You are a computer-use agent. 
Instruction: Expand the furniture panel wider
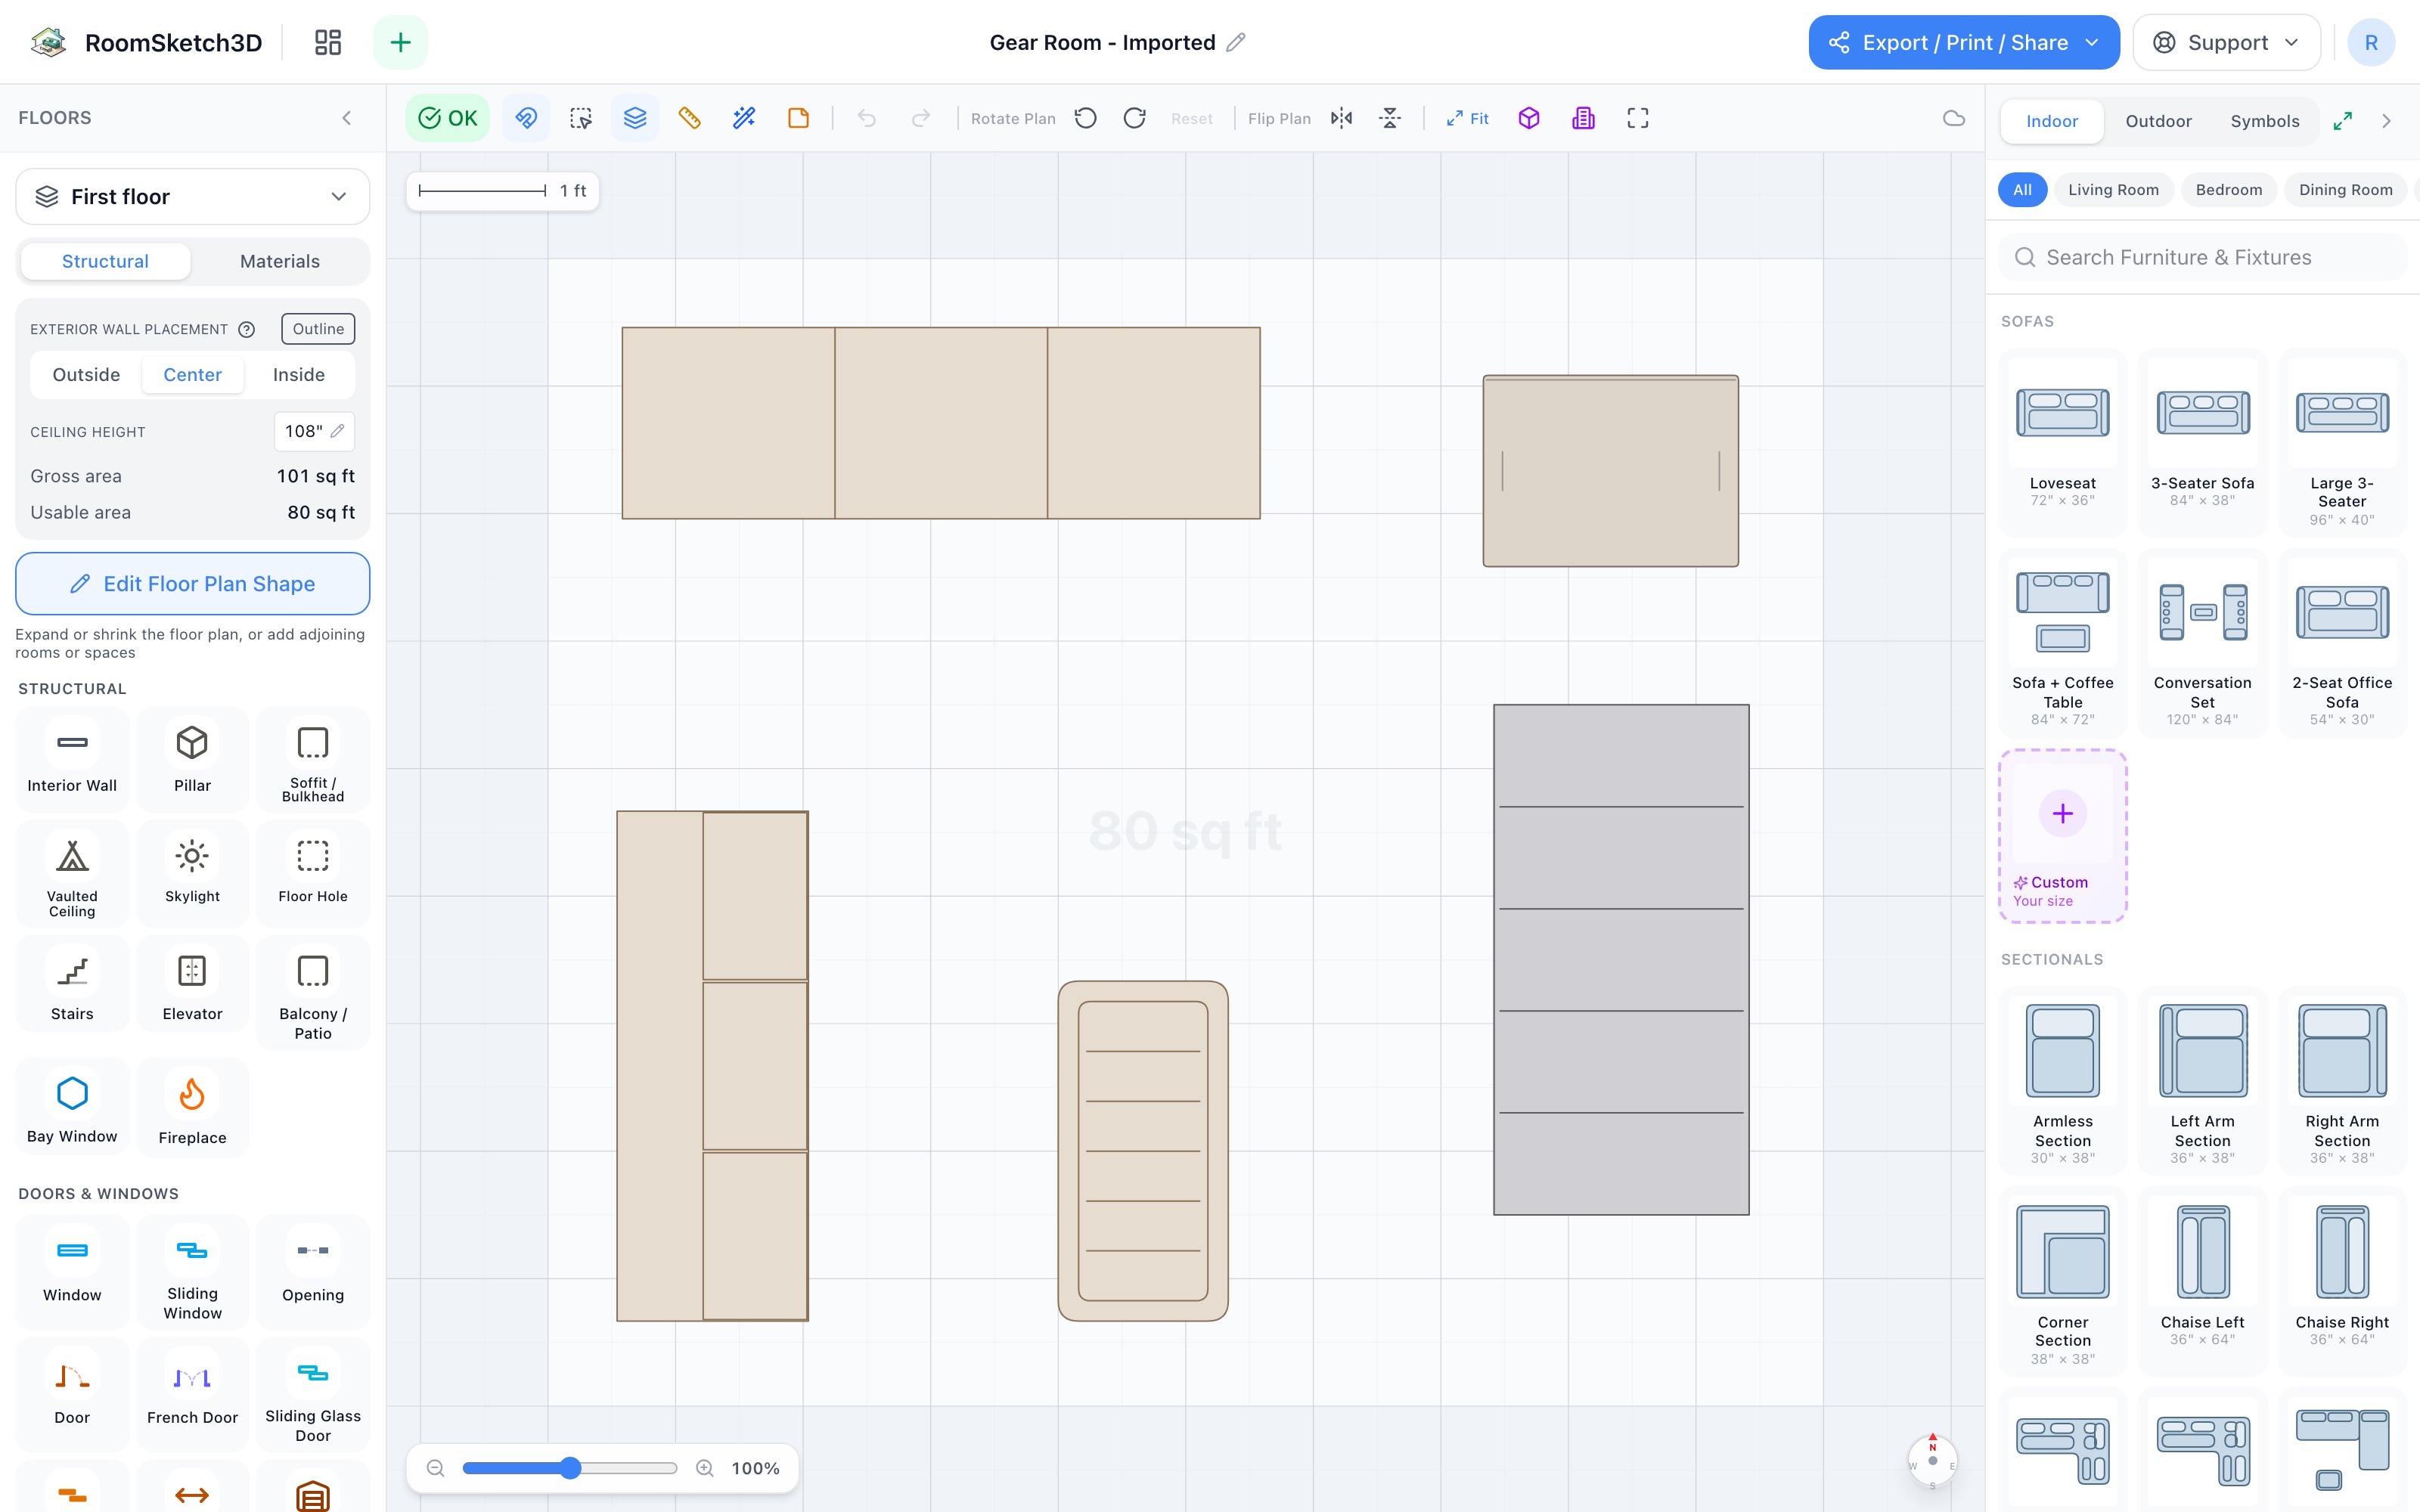2342,121
